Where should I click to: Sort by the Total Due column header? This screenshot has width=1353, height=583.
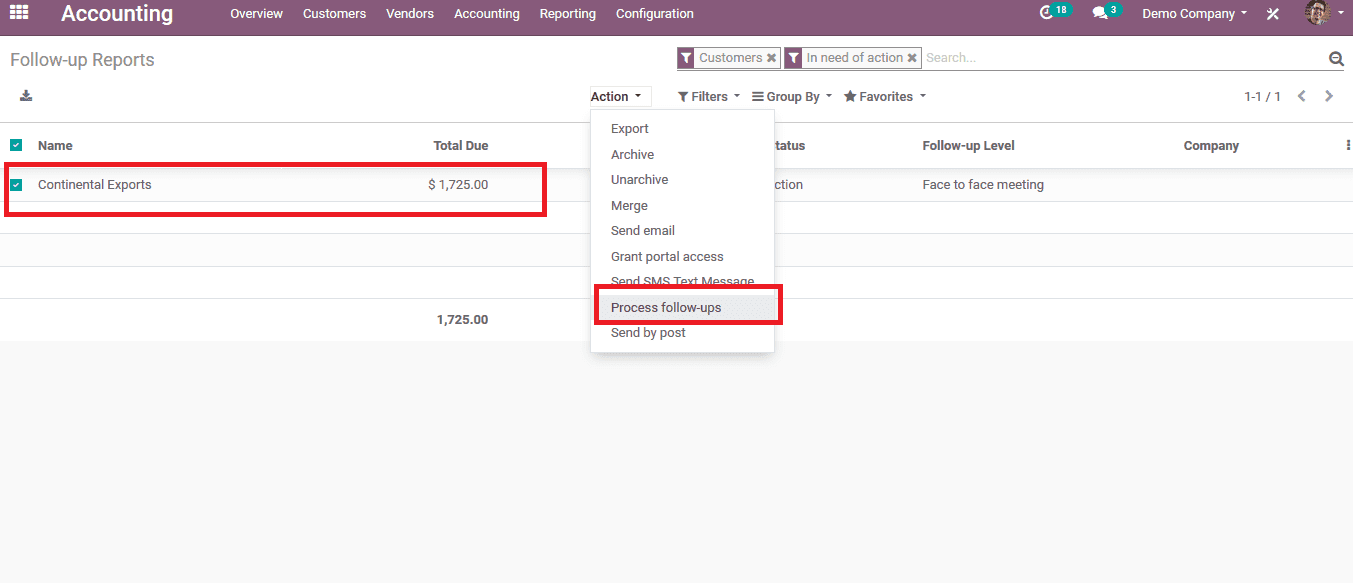pyautogui.click(x=461, y=146)
